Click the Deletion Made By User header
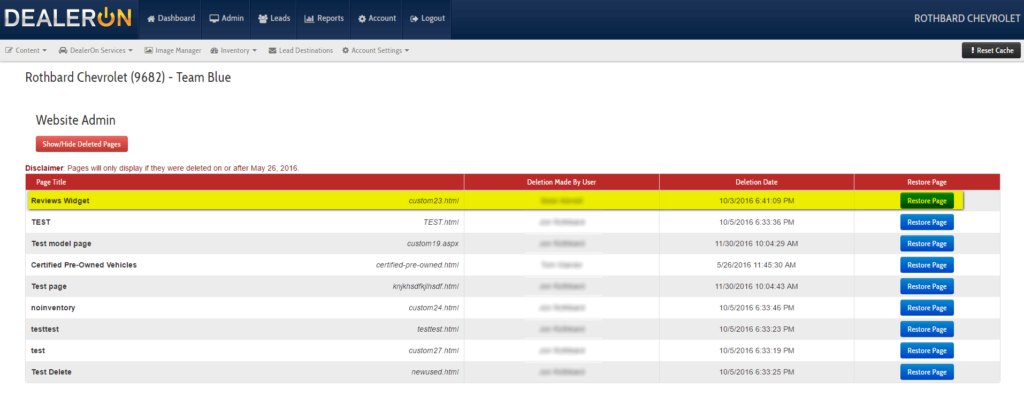Image resolution: width=1024 pixels, height=397 pixels. (562, 182)
